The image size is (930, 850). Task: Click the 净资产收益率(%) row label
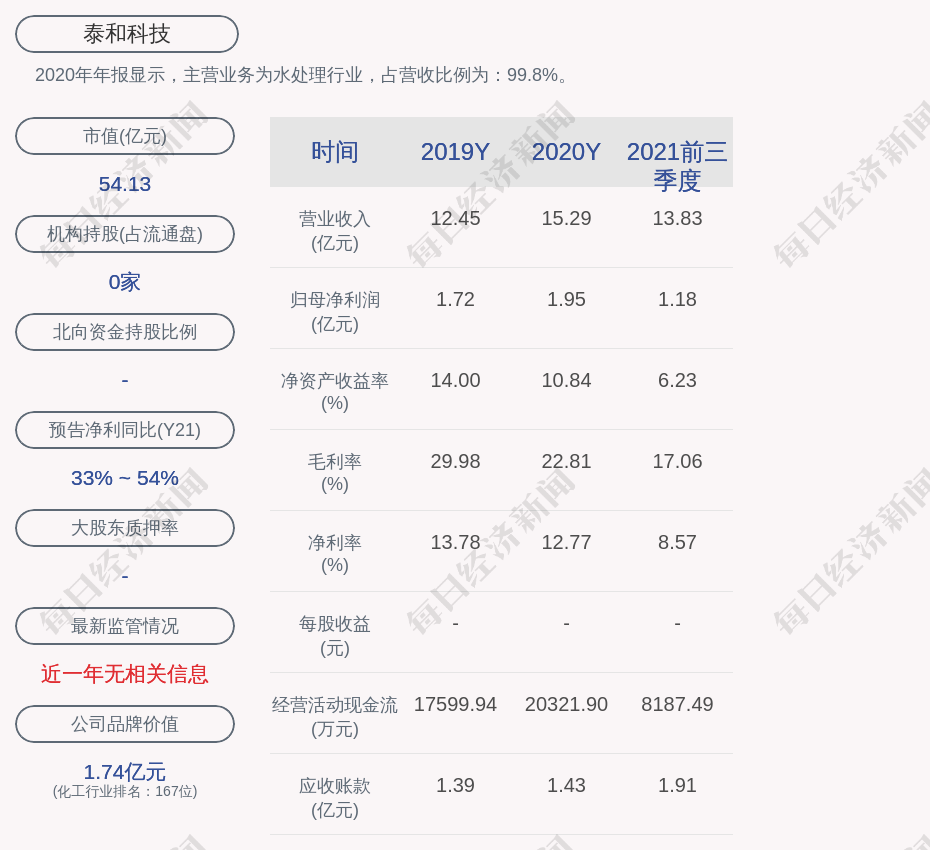click(335, 392)
